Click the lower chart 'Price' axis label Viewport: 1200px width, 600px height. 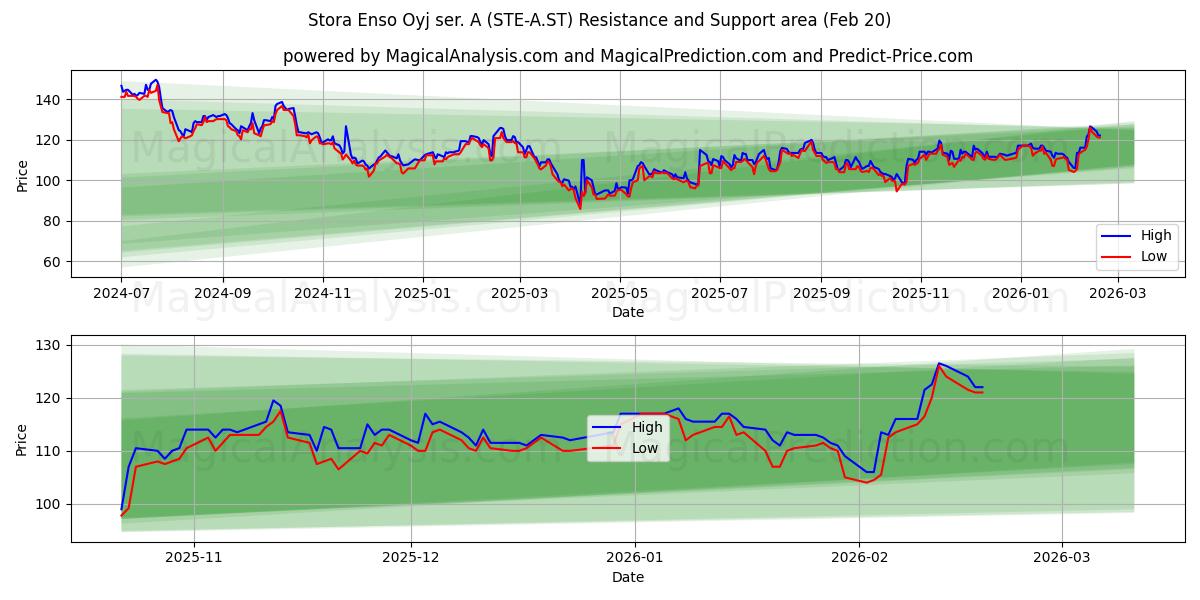[x=22, y=439]
